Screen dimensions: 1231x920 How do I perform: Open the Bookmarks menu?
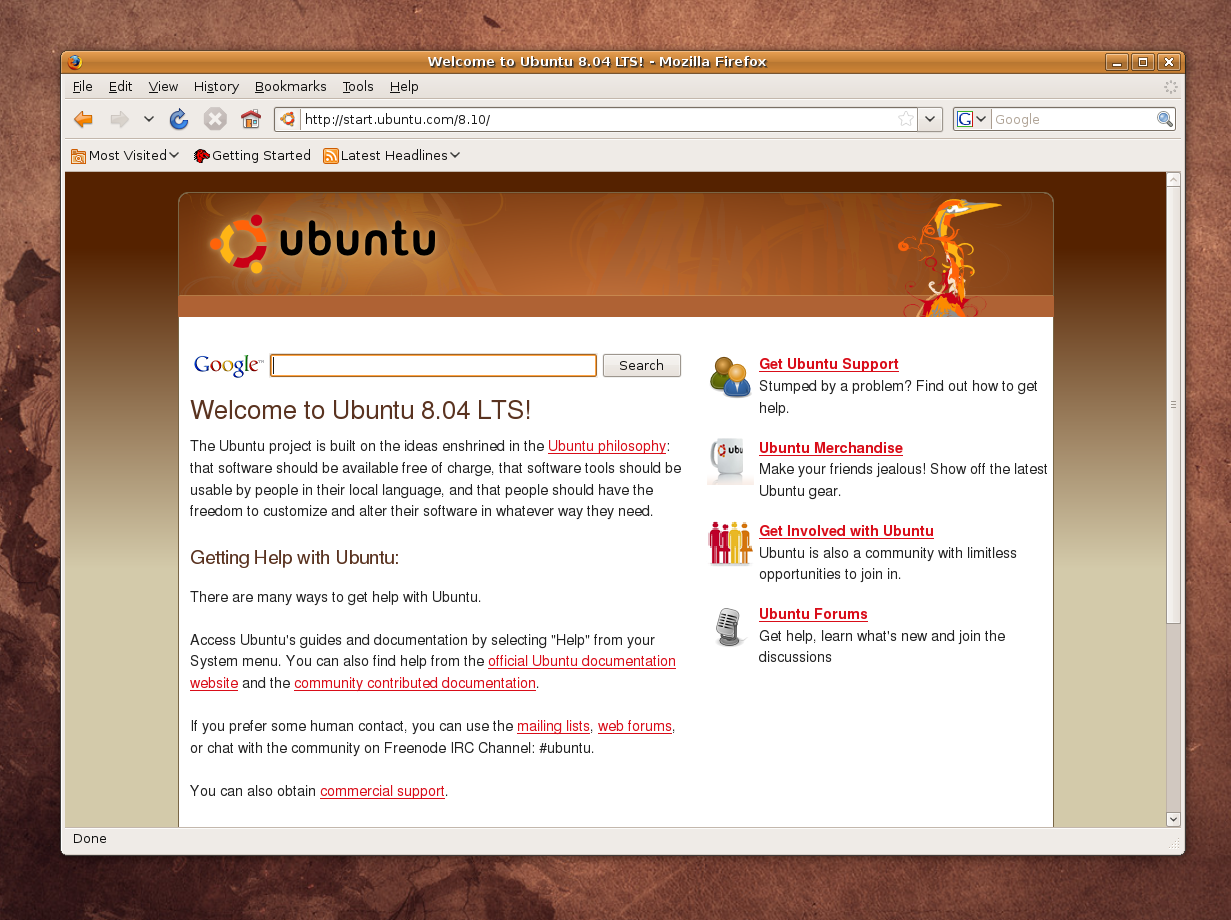pyautogui.click(x=291, y=87)
